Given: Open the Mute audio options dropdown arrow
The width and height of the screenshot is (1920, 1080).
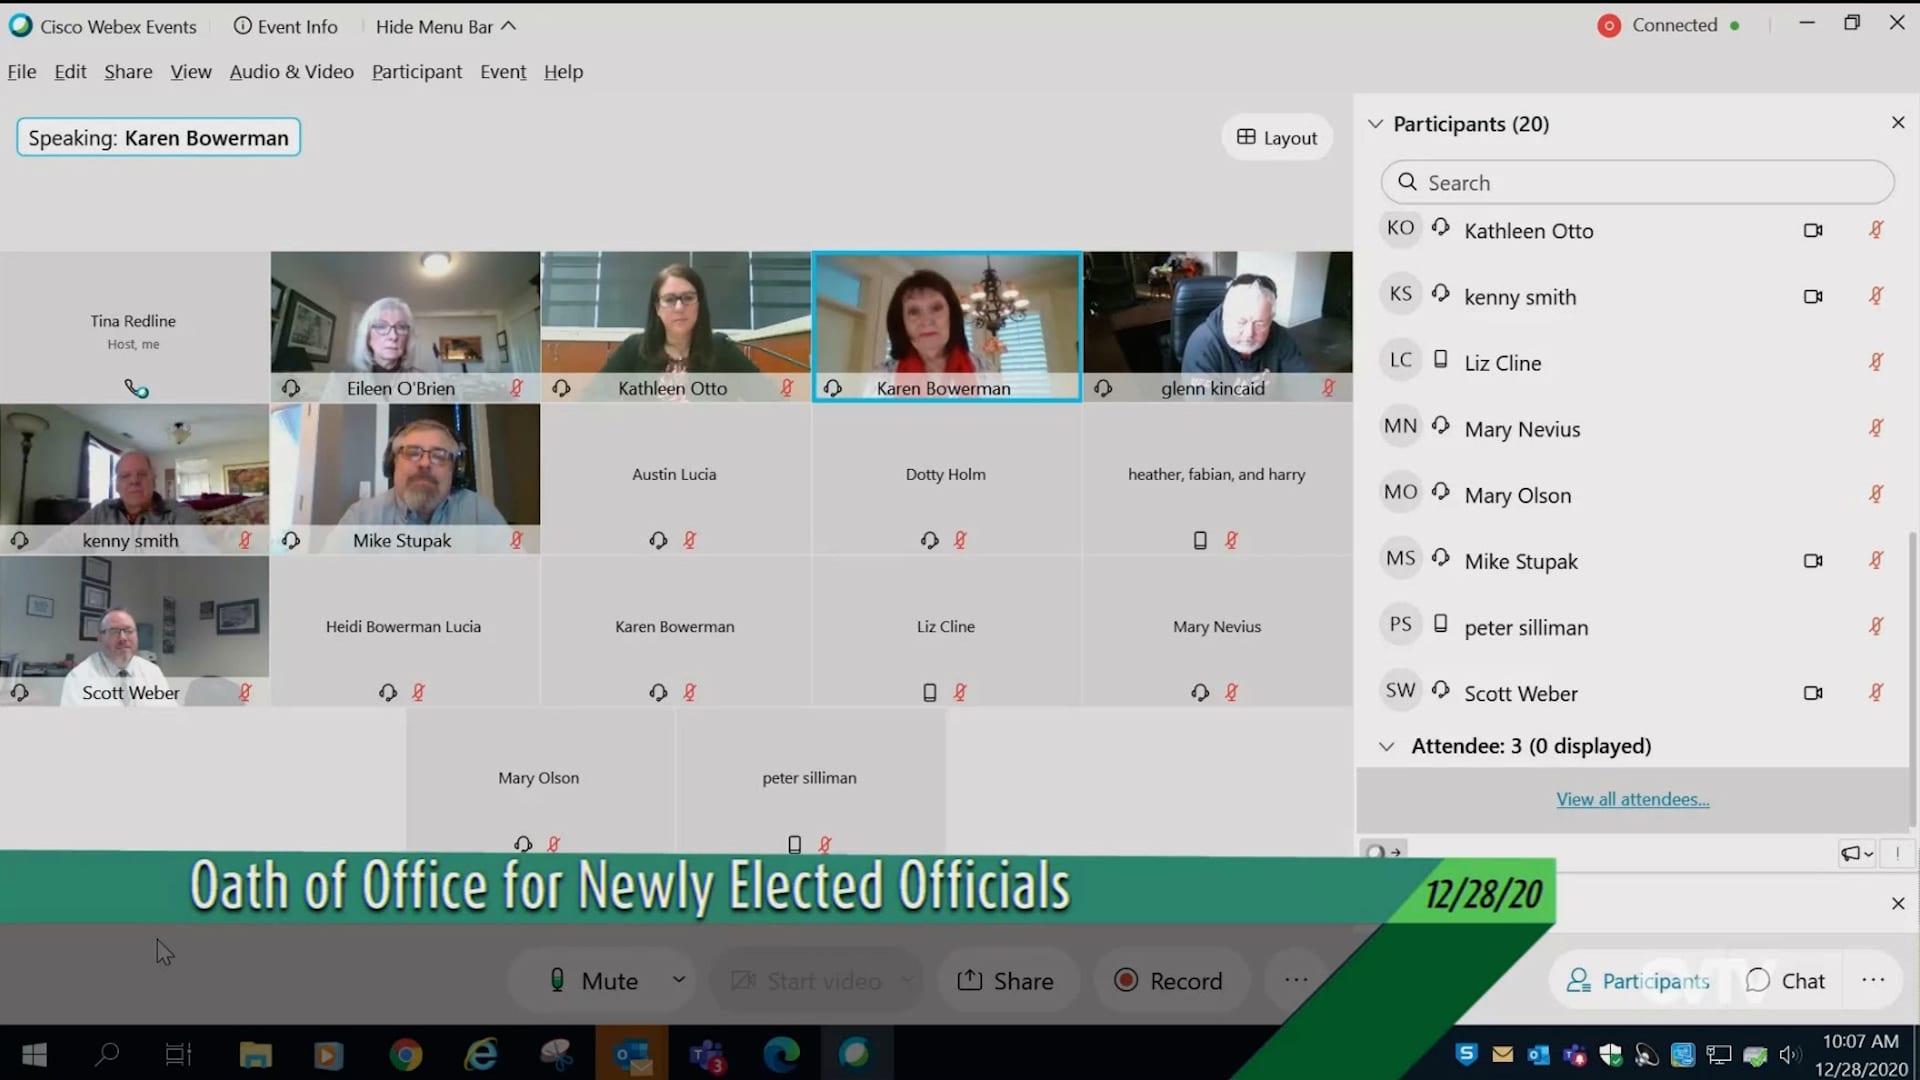Looking at the screenshot, I should pos(679,979).
